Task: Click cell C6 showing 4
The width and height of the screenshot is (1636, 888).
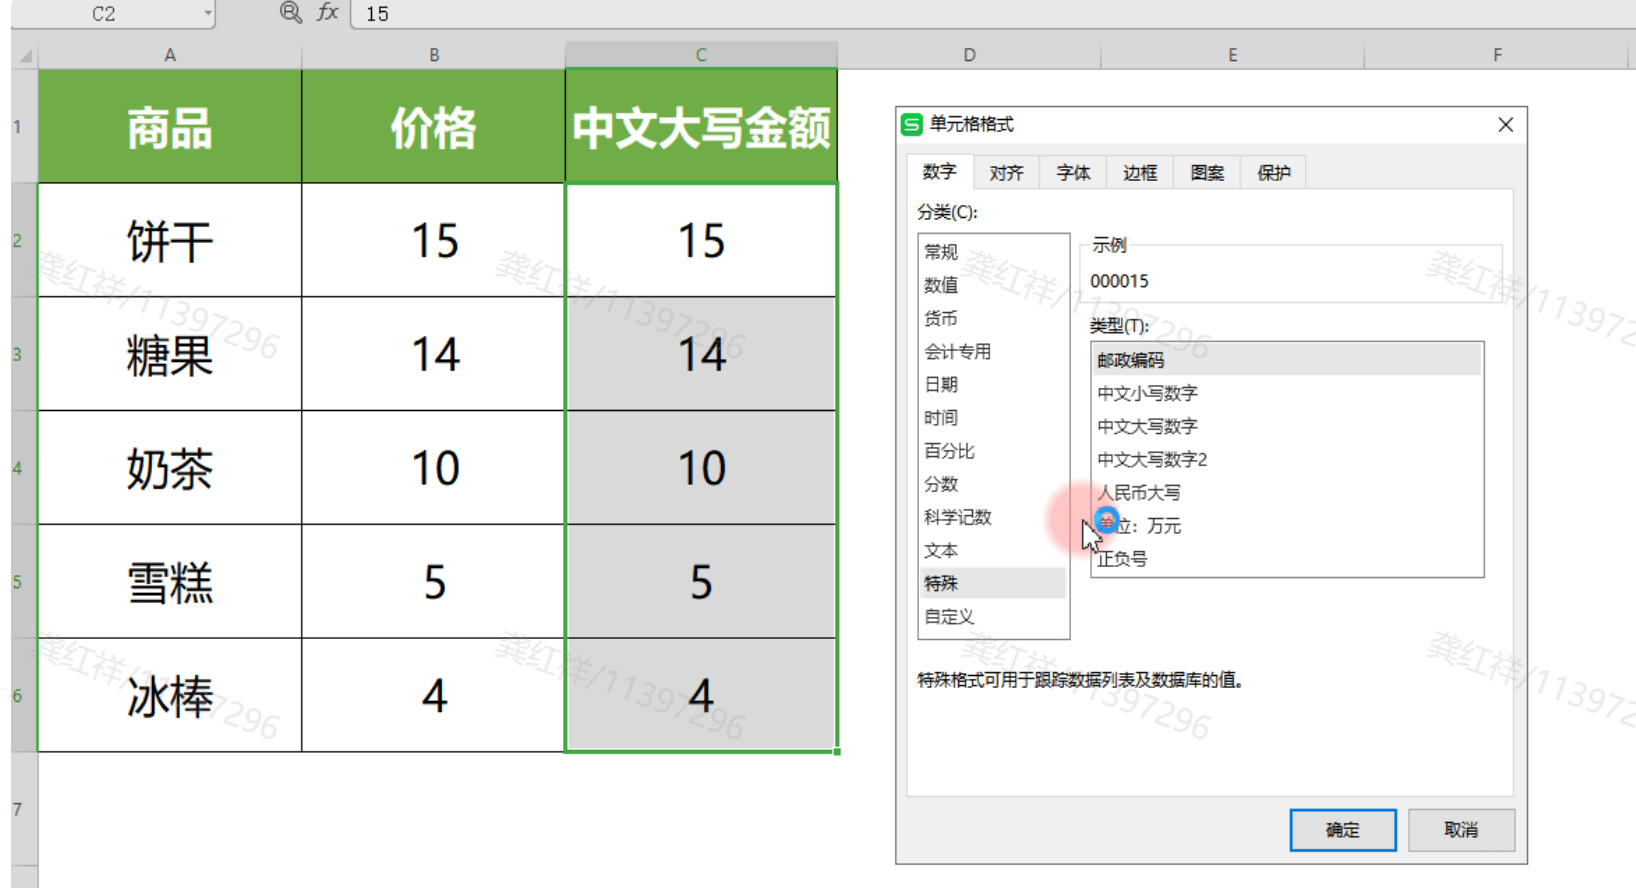Action: pos(701,695)
